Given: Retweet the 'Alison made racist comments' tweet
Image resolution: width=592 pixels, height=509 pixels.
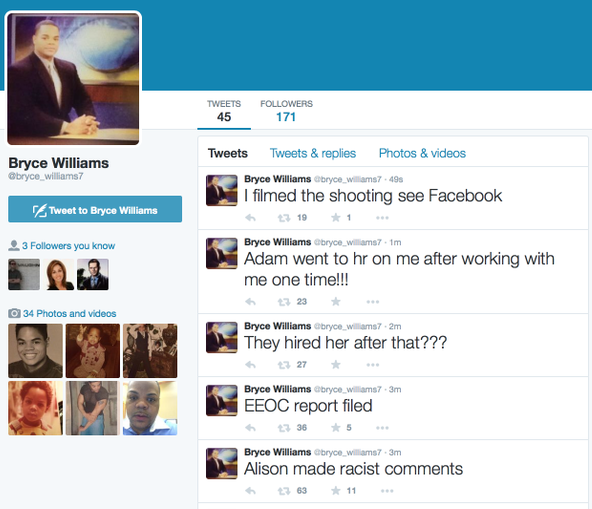Looking at the screenshot, I should (284, 491).
